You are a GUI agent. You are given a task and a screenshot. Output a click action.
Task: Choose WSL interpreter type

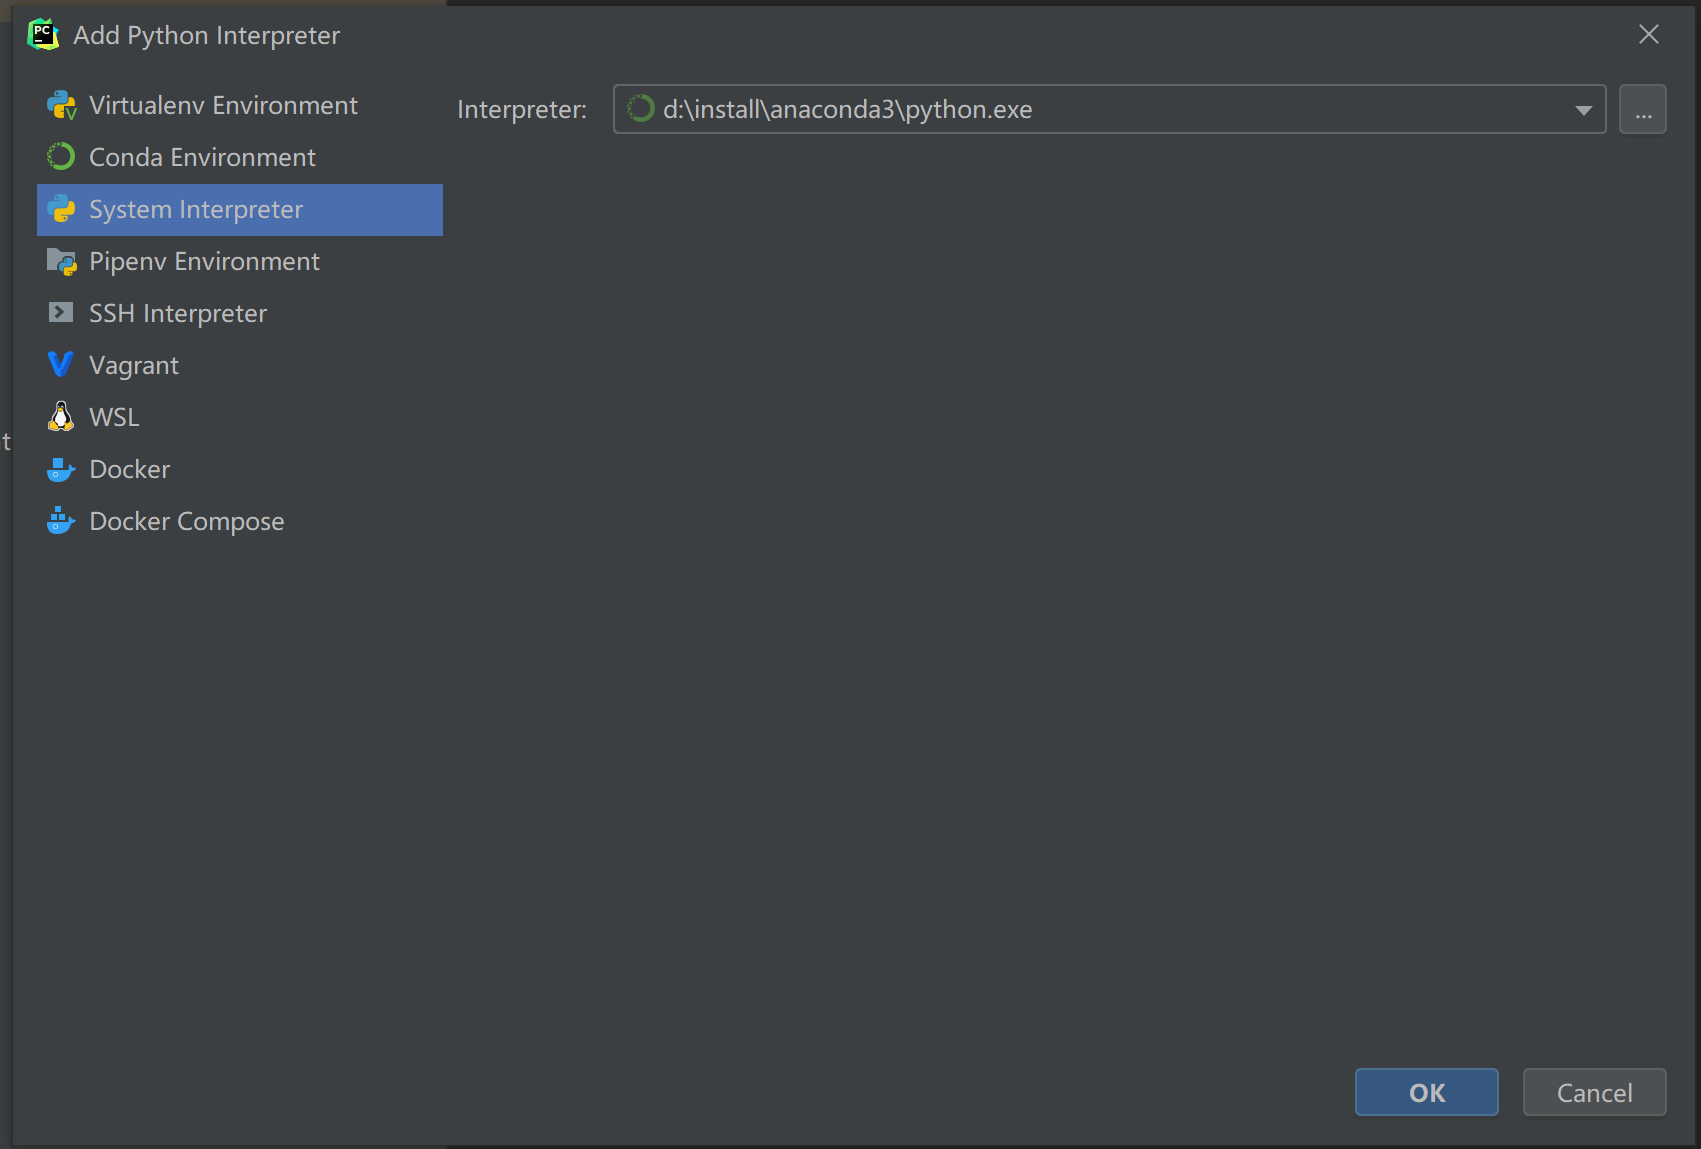[x=240, y=417]
